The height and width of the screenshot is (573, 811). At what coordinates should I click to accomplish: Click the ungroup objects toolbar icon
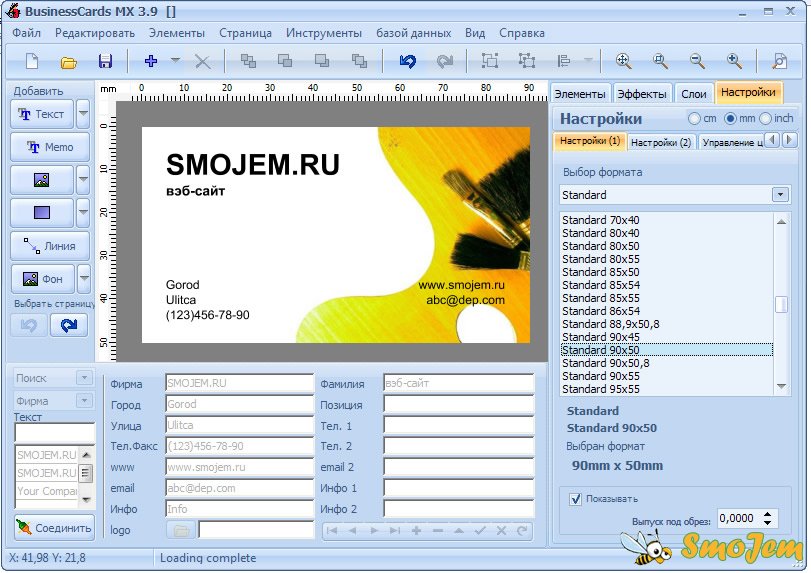[527, 61]
